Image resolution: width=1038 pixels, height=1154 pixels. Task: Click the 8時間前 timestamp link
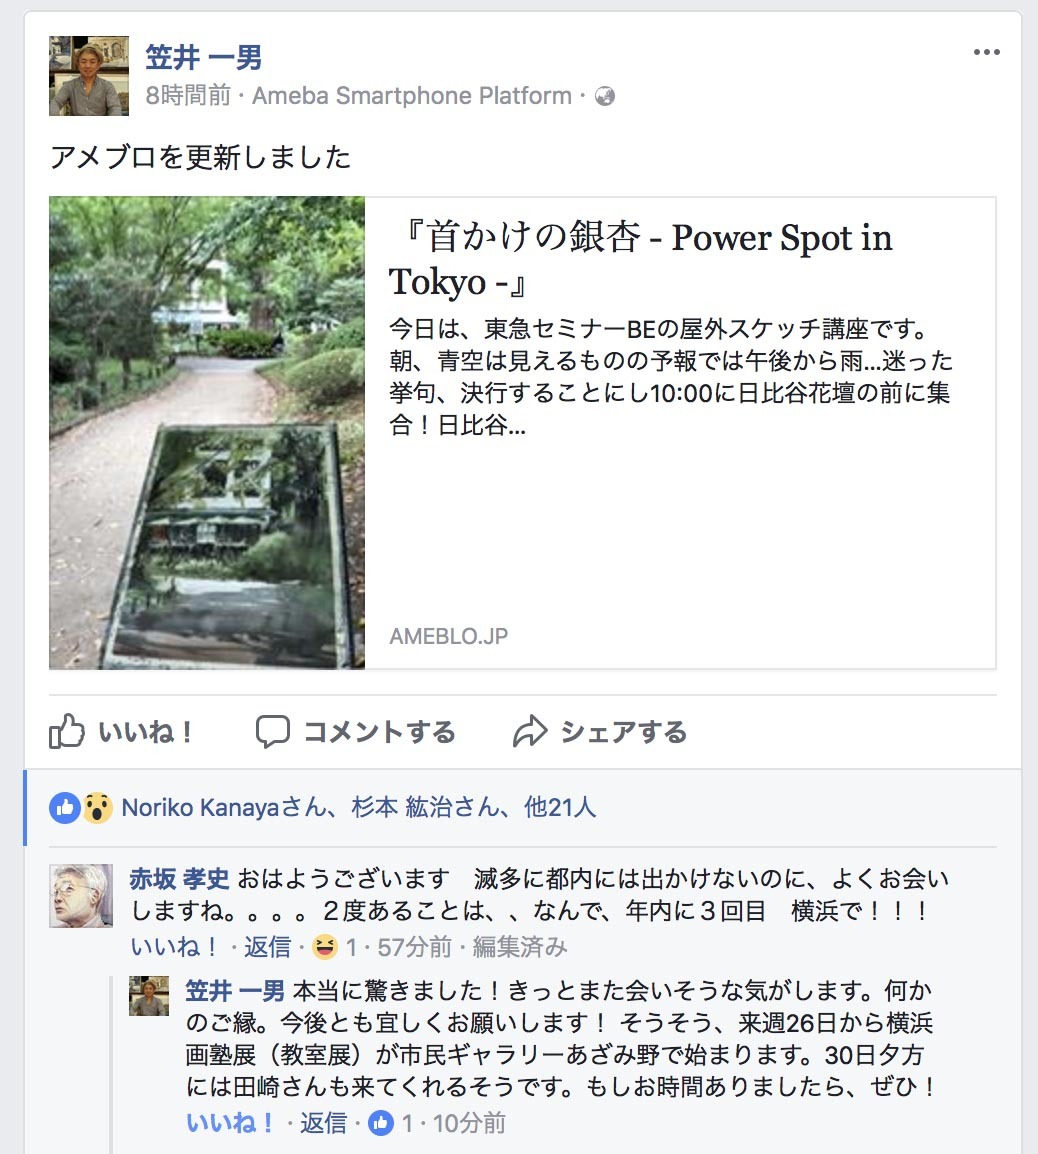click(188, 96)
